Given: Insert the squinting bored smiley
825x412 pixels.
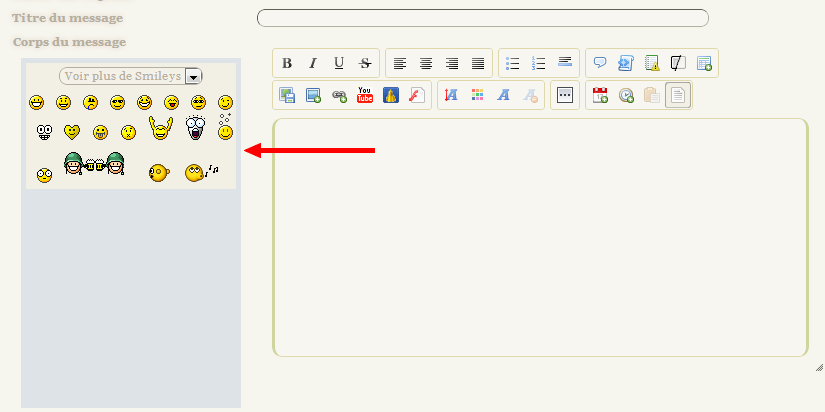Looking at the screenshot, I should [x=198, y=103].
